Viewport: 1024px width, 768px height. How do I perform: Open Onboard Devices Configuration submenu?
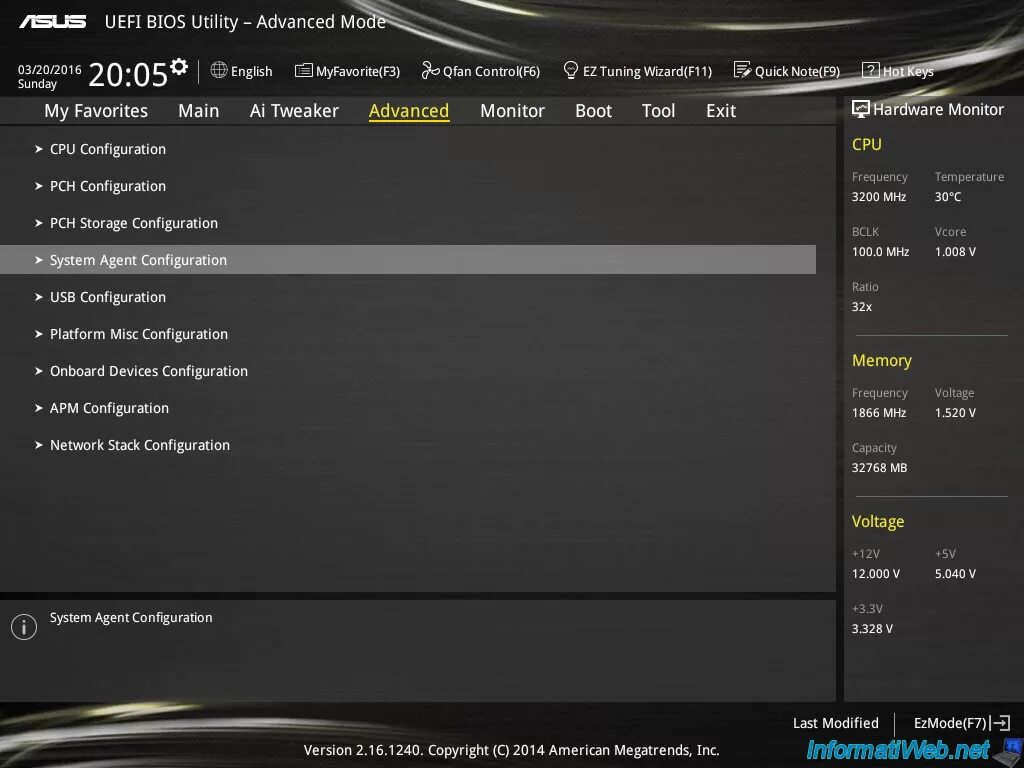[149, 372]
